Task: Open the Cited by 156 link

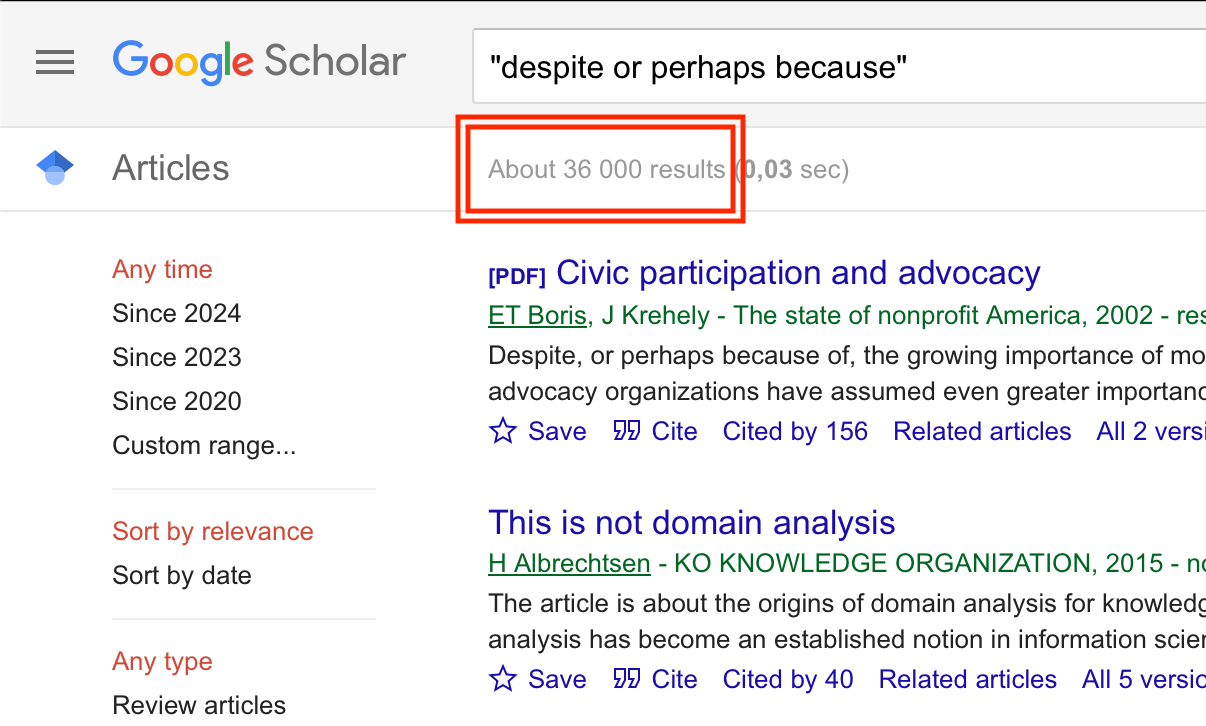Action: coord(796,431)
